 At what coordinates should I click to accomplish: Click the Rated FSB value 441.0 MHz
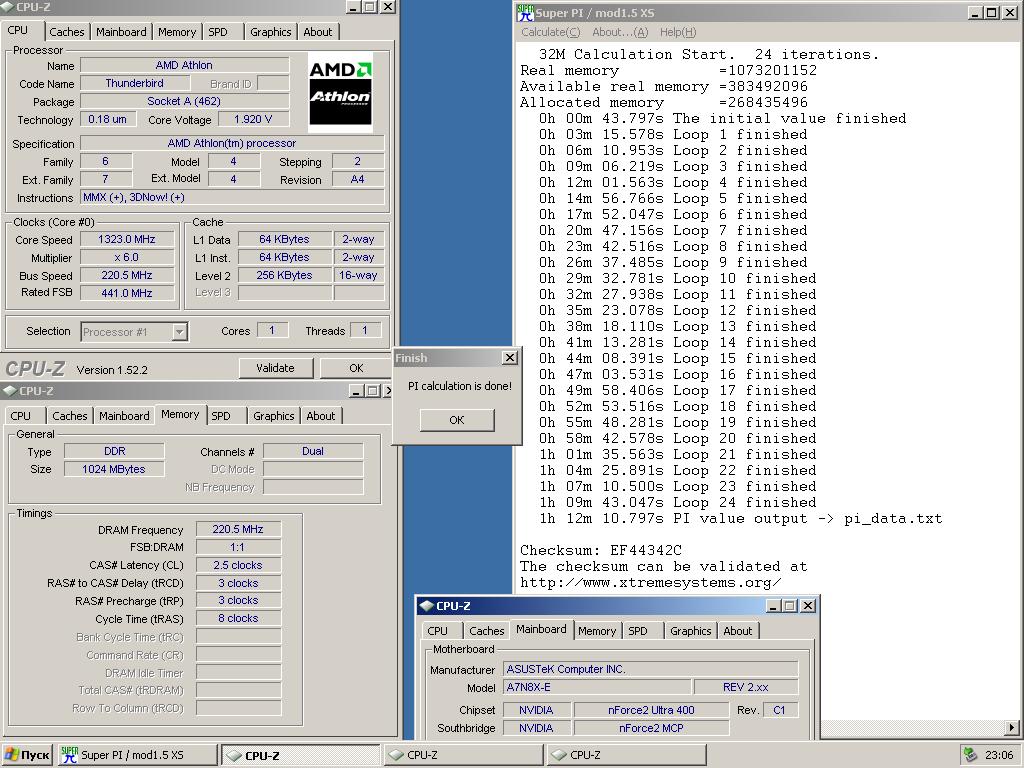127,293
